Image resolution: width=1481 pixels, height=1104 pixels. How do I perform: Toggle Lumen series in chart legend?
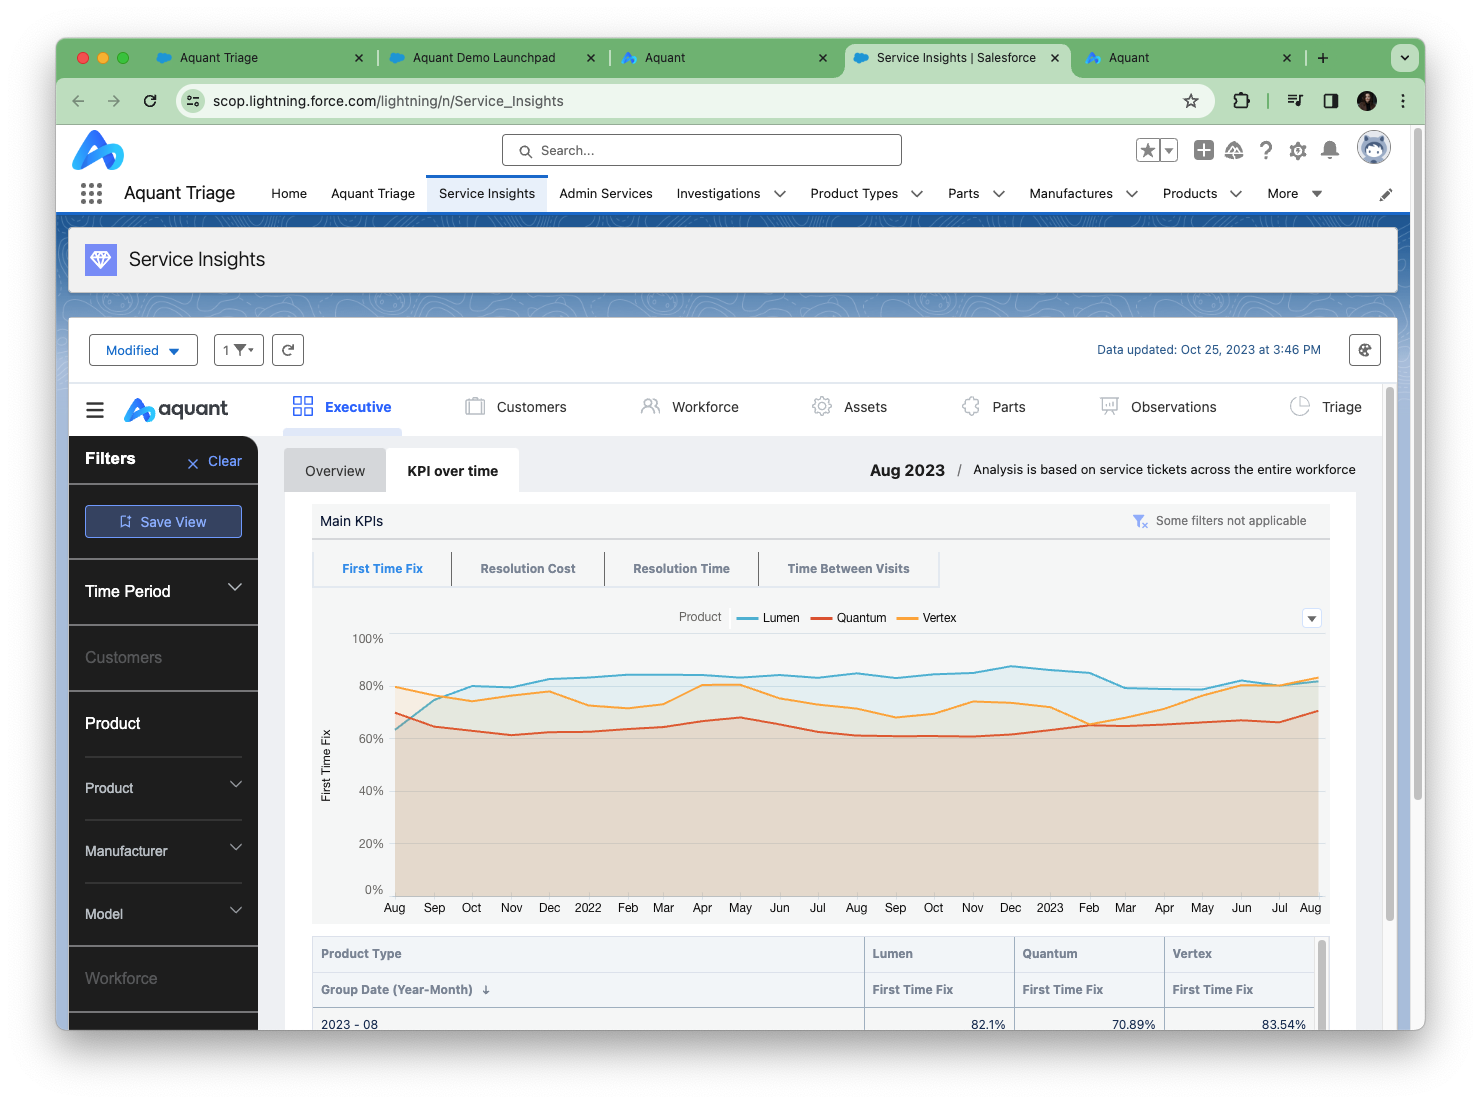click(x=768, y=618)
